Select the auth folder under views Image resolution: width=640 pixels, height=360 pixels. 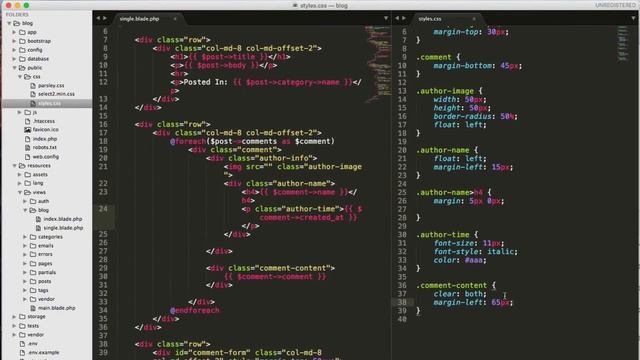pyautogui.click(x=43, y=201)
